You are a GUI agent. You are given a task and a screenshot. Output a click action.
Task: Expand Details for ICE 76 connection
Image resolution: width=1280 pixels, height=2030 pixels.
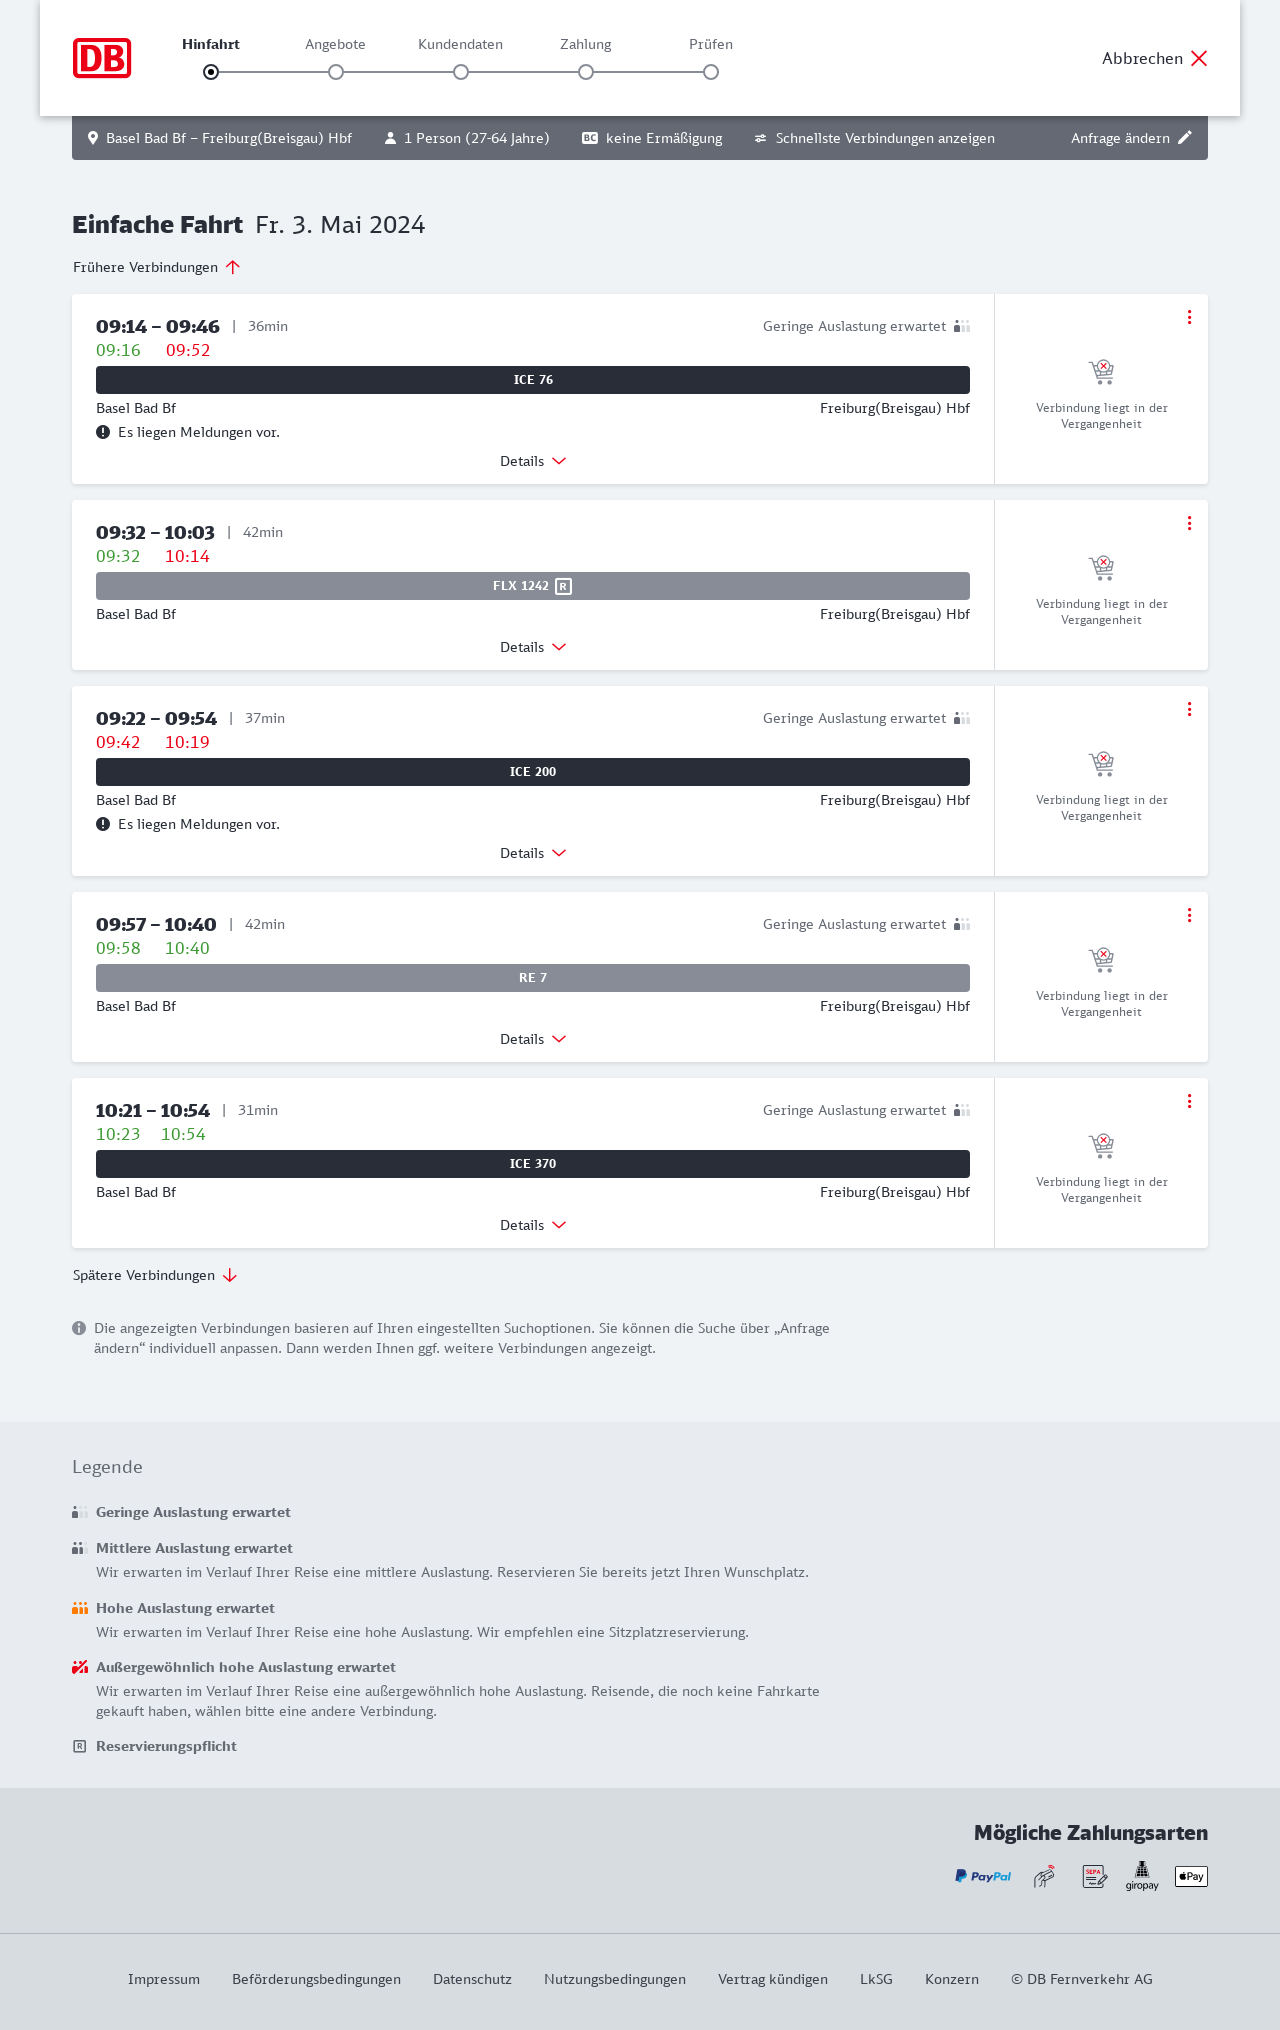pos(533,461)
